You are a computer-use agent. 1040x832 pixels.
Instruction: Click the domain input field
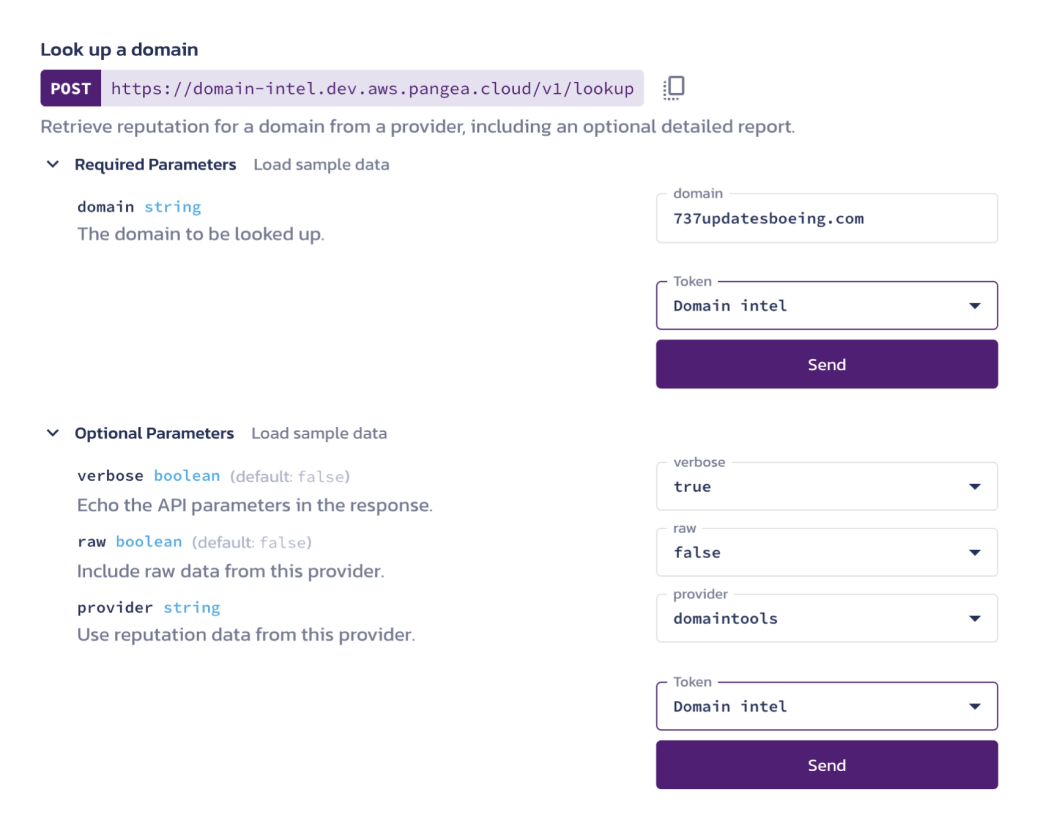pyautogui.click(x=826, y=218)
